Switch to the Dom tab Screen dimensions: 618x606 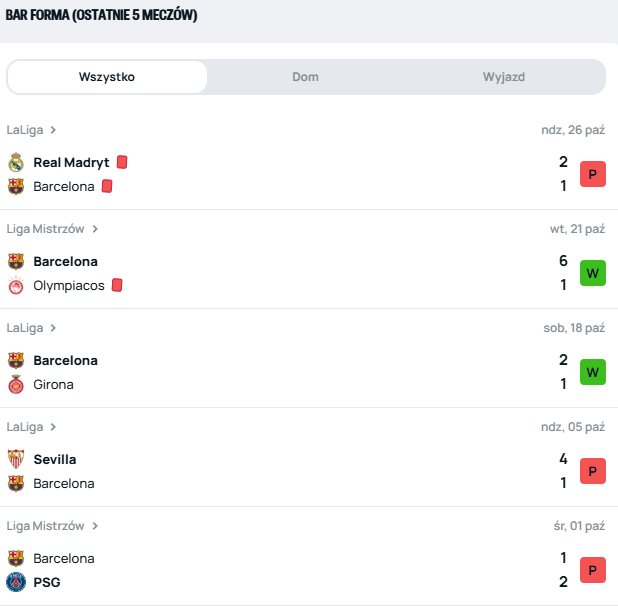306,77
